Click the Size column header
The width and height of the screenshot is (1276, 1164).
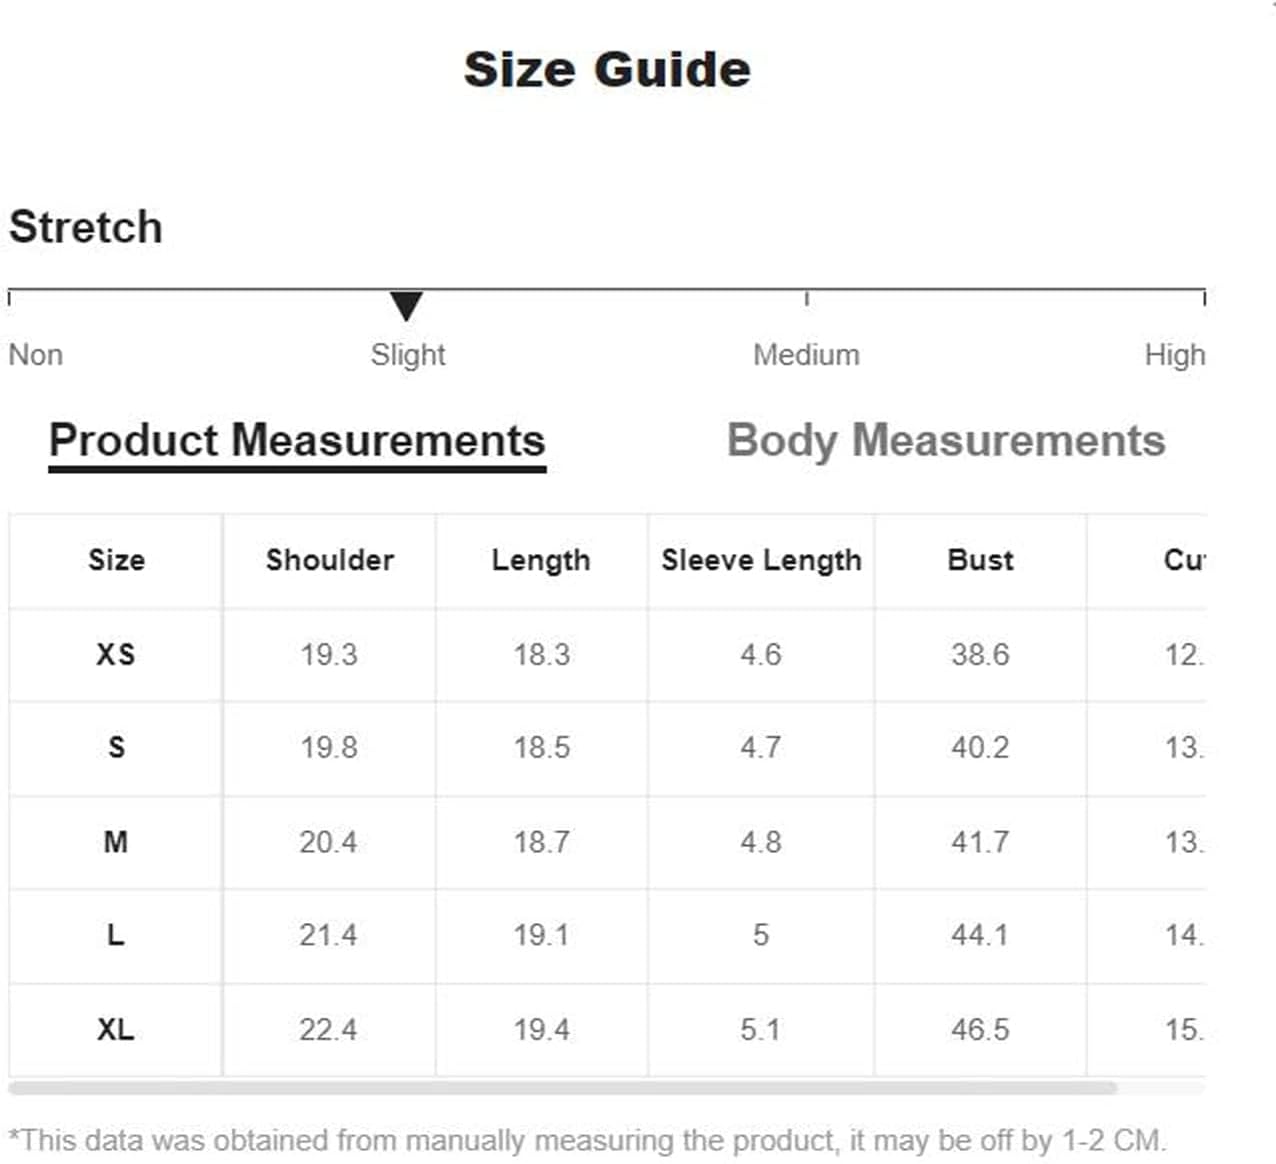click(x=116, y=560)
